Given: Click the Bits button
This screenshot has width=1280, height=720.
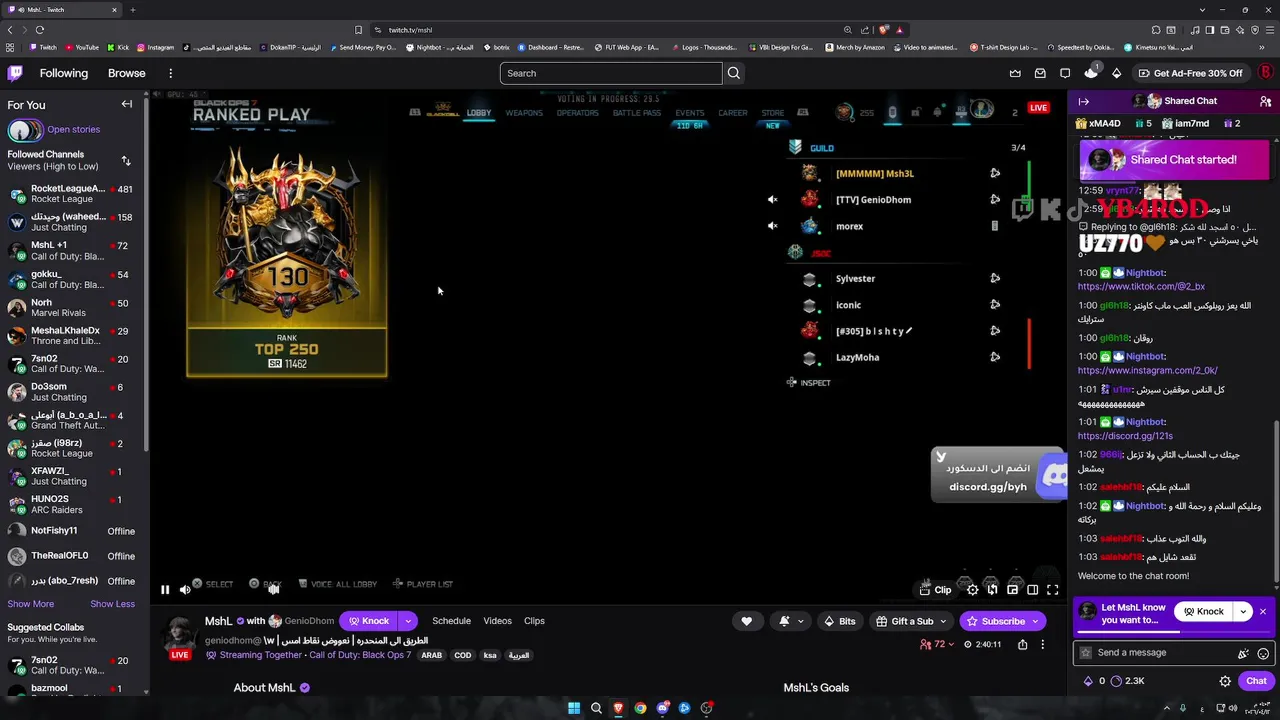Looking at the screenshot, I should pyautogui.click(x=839, y=621).
